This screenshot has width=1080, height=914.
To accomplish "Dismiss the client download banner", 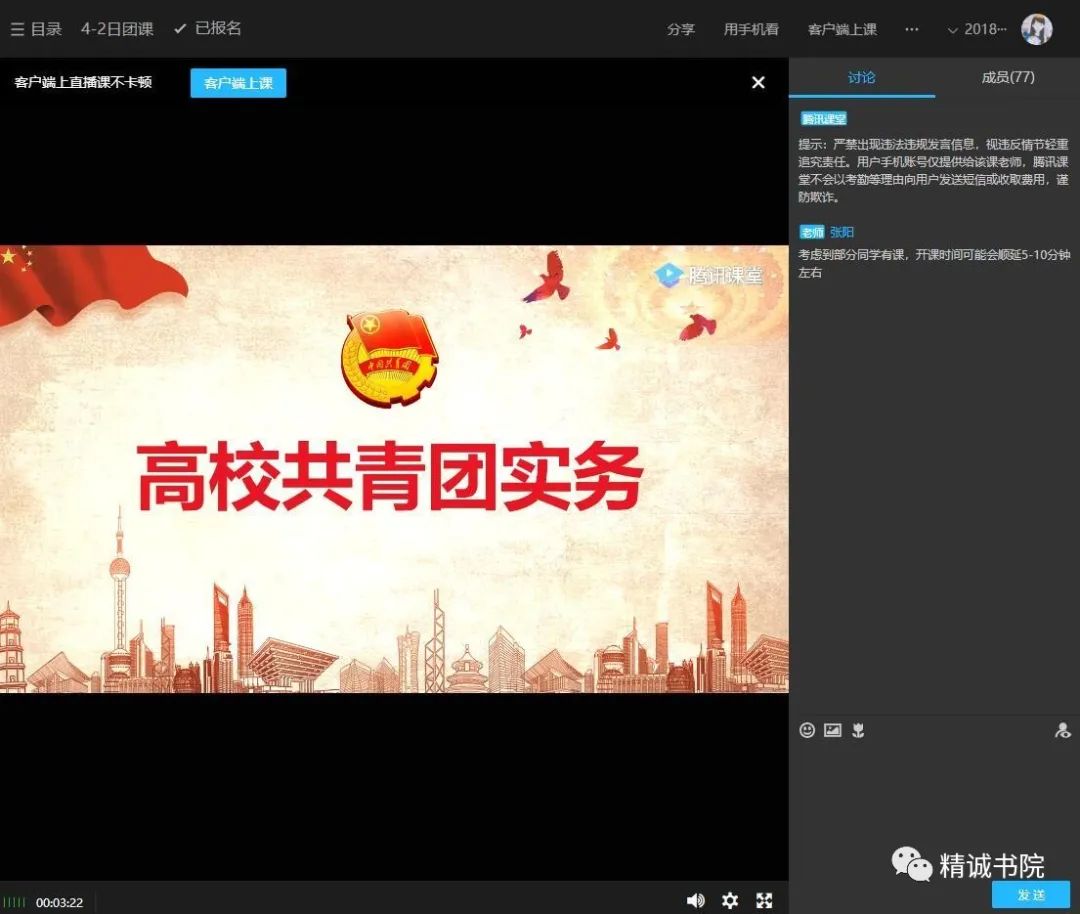I will pyautogui.click(x=758, y=83).
